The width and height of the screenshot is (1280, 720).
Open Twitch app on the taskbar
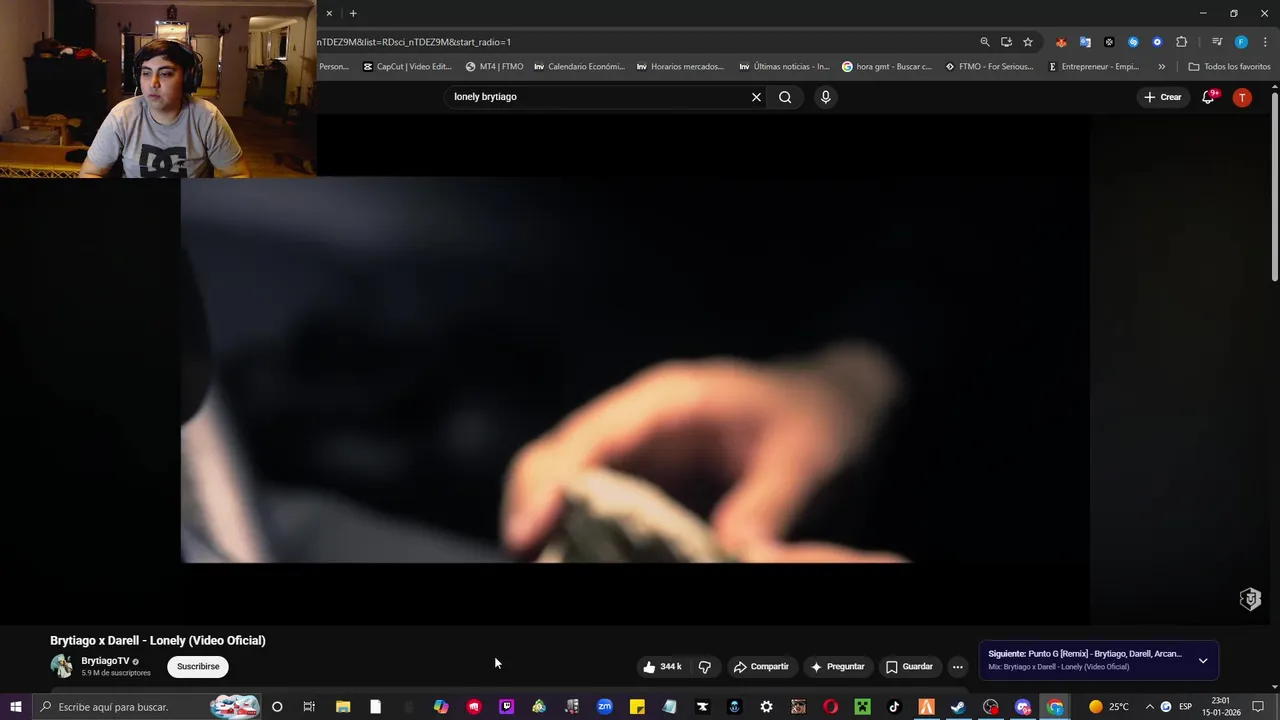pyautogui.click(x=507, y=707)
